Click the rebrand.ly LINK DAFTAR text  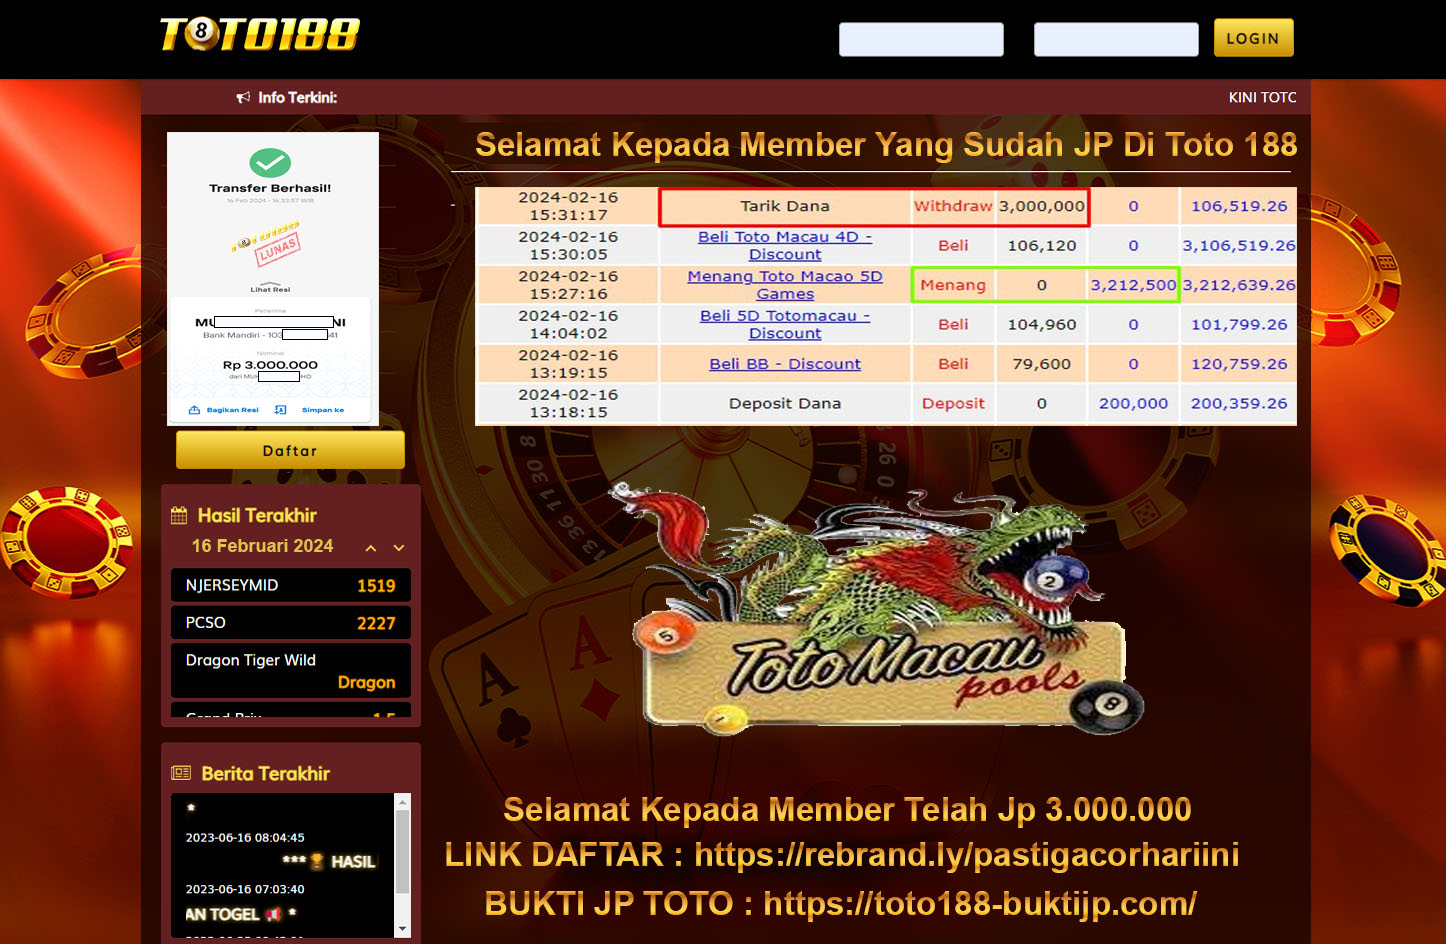842,854
